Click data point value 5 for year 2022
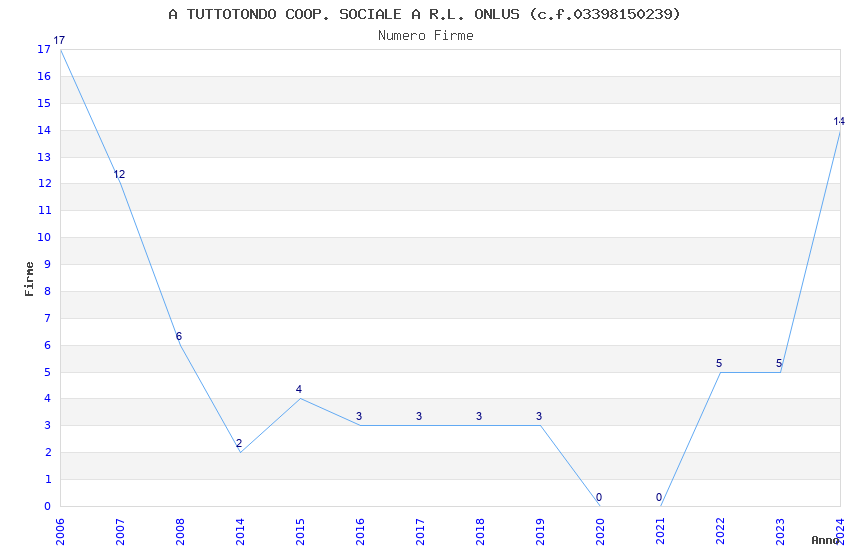The image size is (850, 550). 719,363
